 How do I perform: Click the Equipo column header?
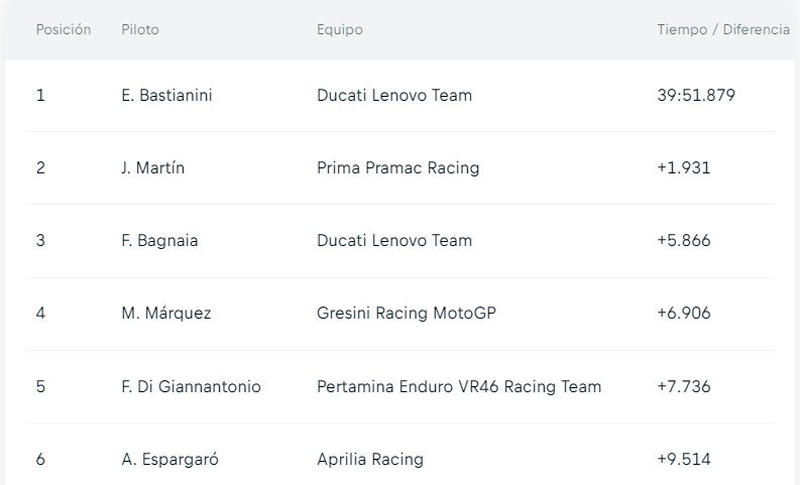[340, 30]
